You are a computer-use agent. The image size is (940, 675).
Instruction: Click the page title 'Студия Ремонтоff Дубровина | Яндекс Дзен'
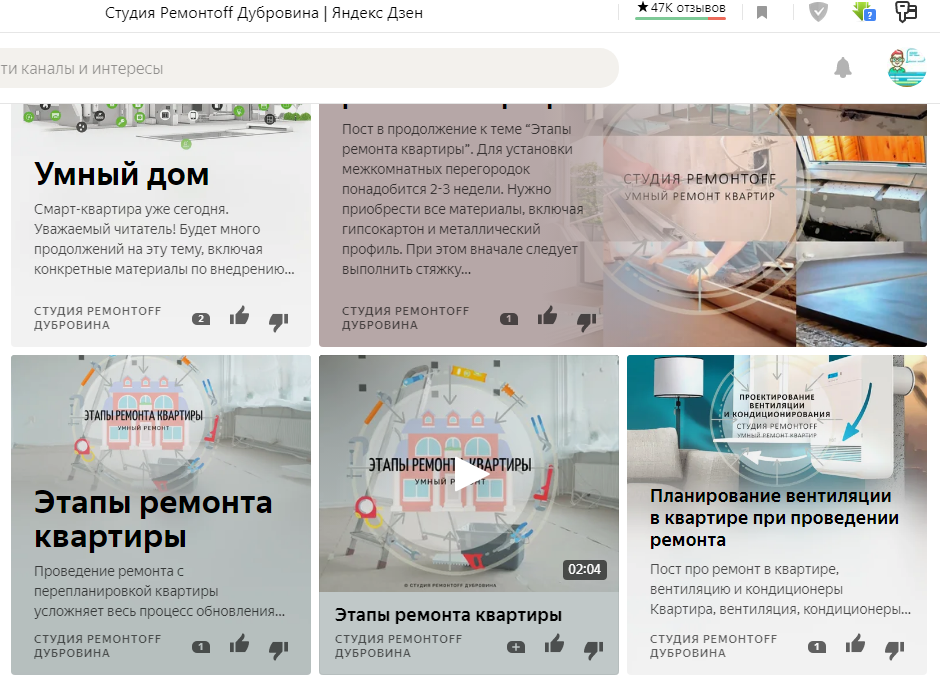click(264, 13)
